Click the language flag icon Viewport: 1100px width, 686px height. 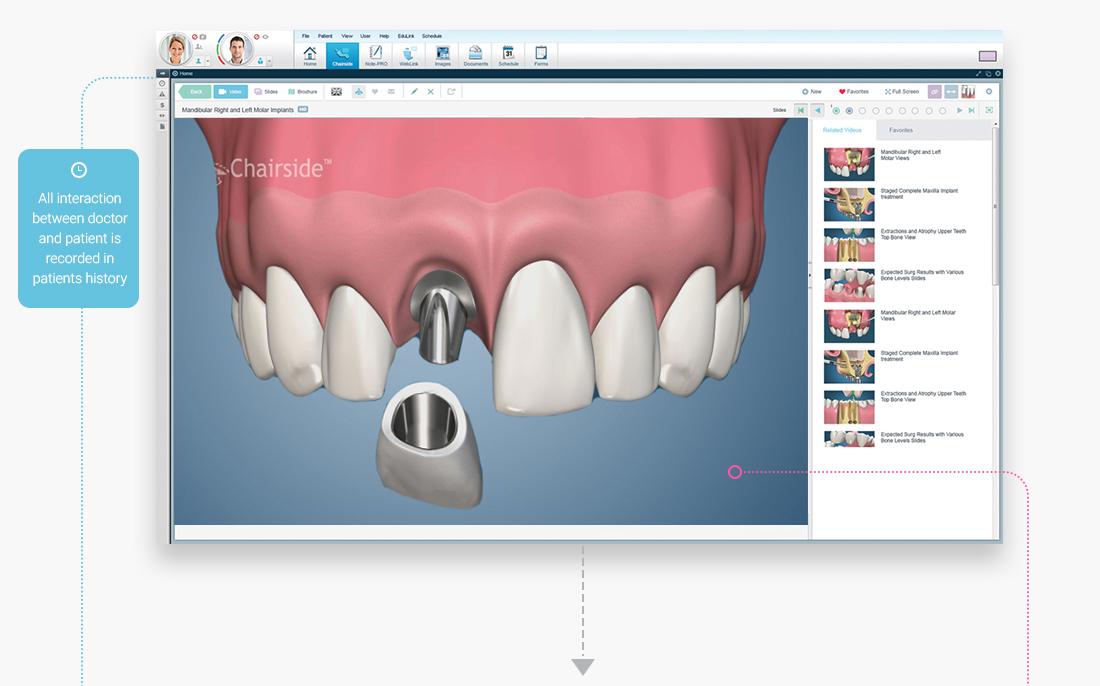(x=336, y=91)
